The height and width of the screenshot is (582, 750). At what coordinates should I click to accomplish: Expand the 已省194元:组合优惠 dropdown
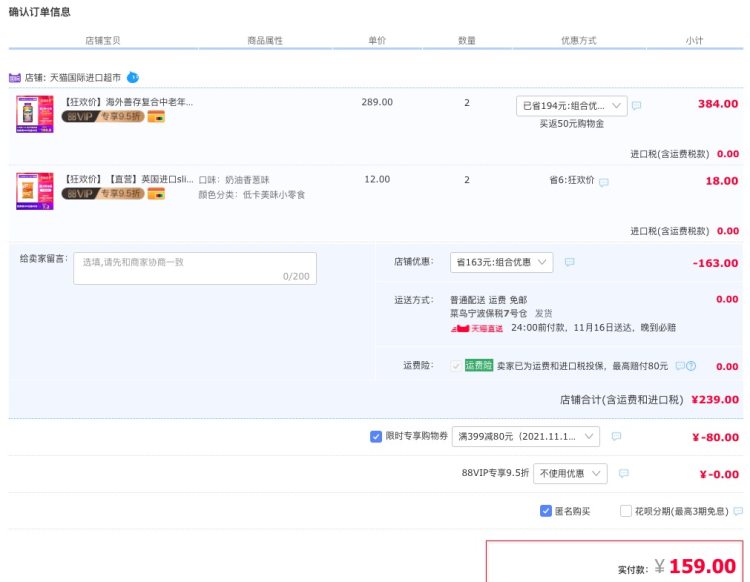pos(572,106)
